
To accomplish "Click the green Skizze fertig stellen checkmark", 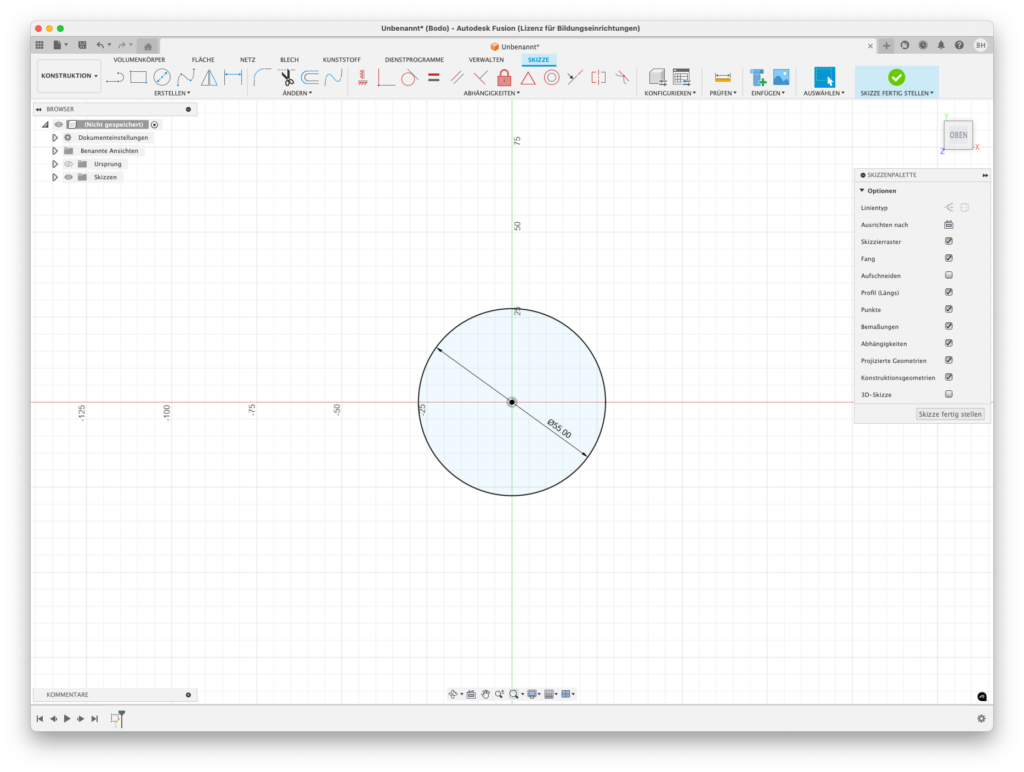I will coord(896,77).
